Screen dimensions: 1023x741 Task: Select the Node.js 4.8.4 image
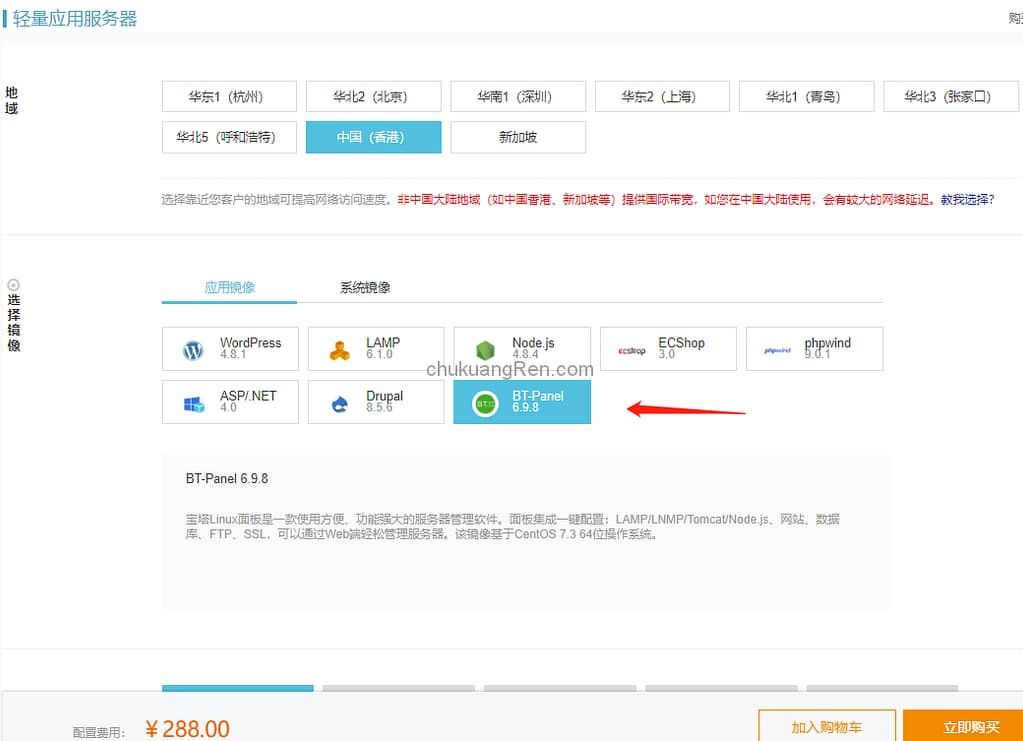pos(522,348)
